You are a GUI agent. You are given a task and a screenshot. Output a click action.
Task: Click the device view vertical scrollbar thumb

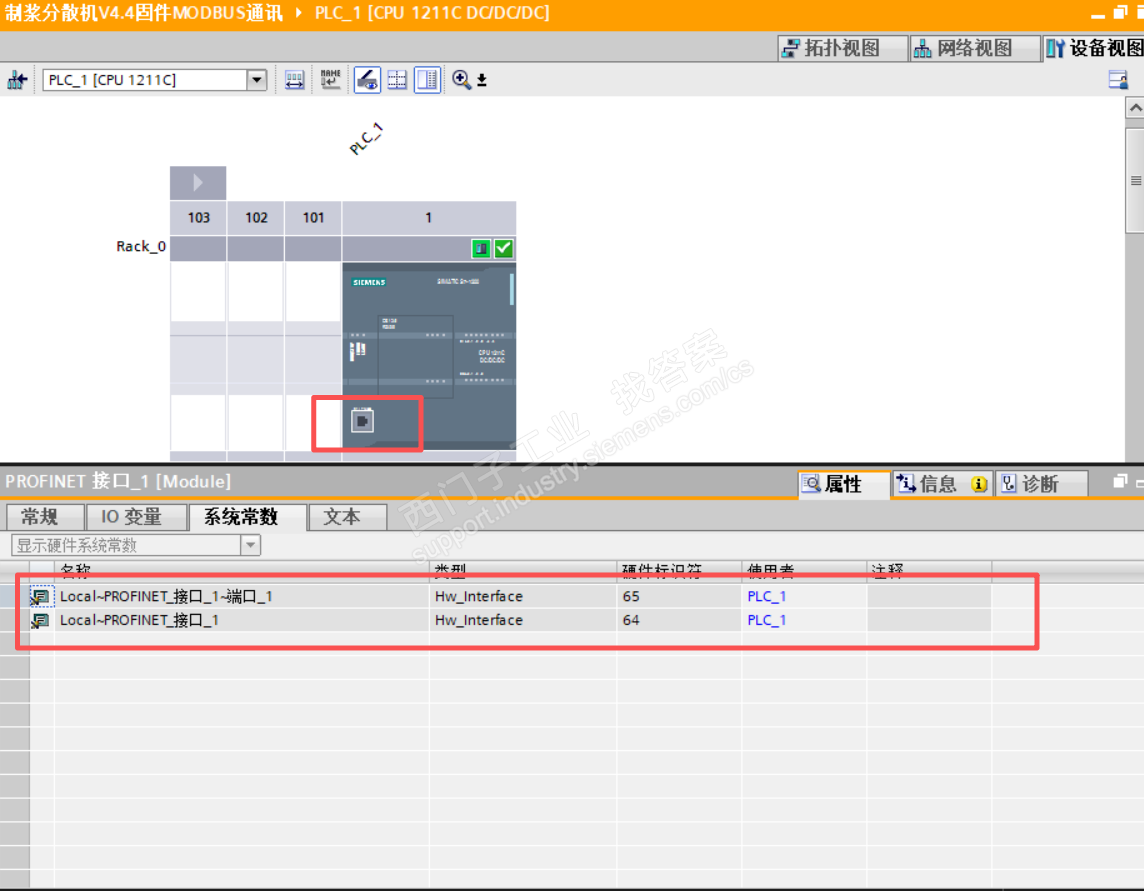(x=1135, y=181)
